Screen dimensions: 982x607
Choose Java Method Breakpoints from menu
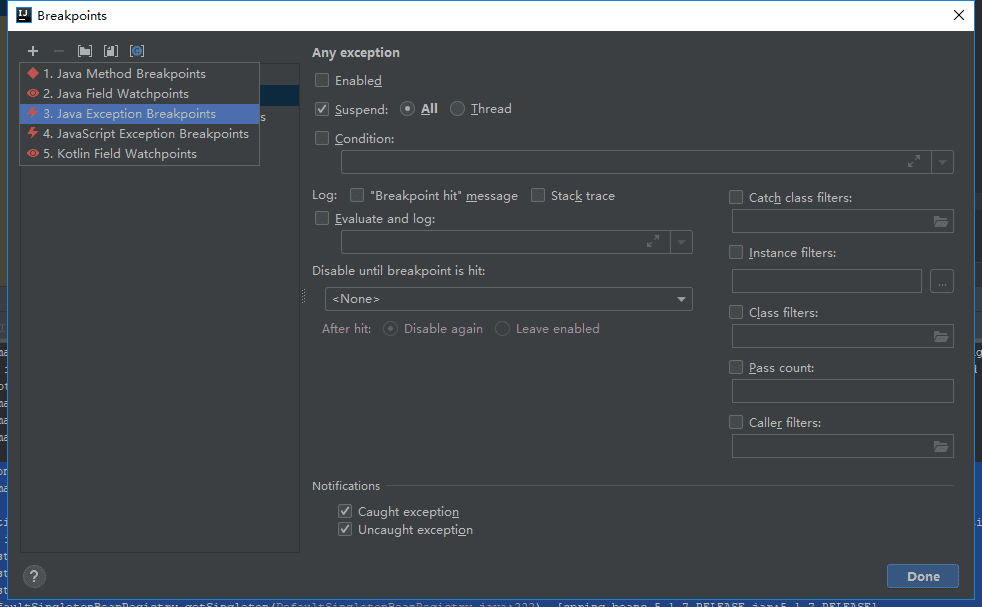click(124, 74)
